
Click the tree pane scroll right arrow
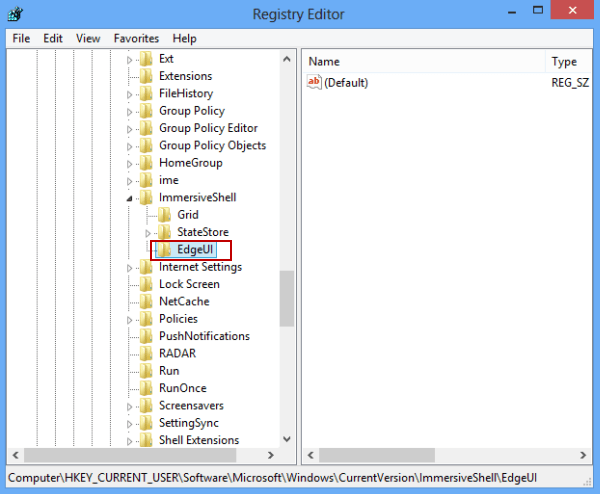pos(271,455)
